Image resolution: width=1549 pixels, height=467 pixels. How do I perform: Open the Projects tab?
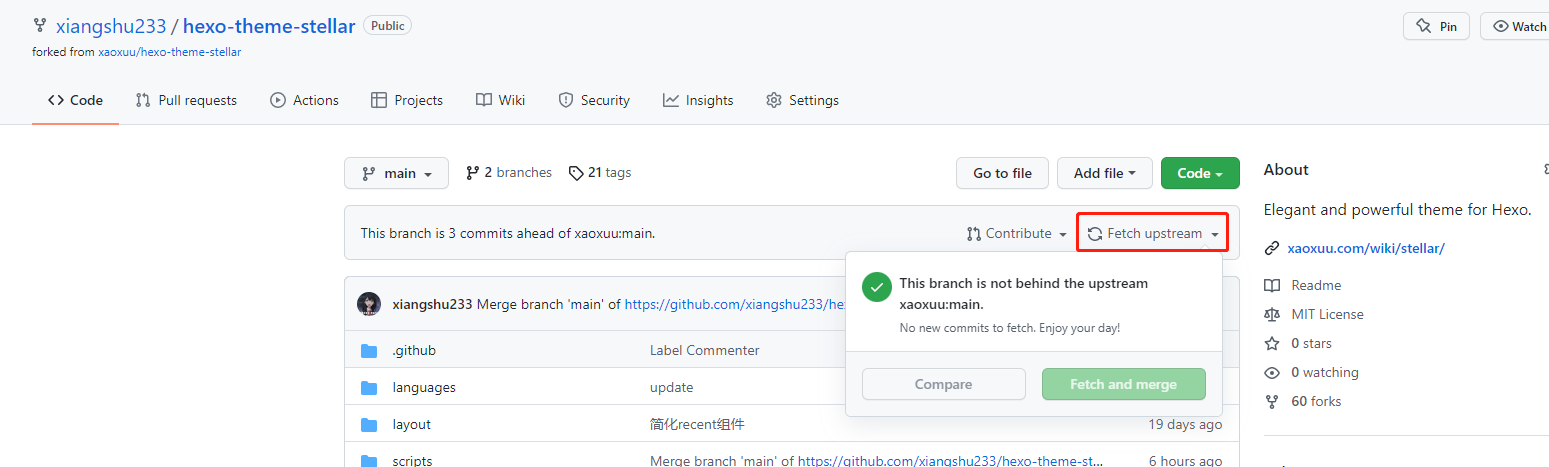pos(406,100)
